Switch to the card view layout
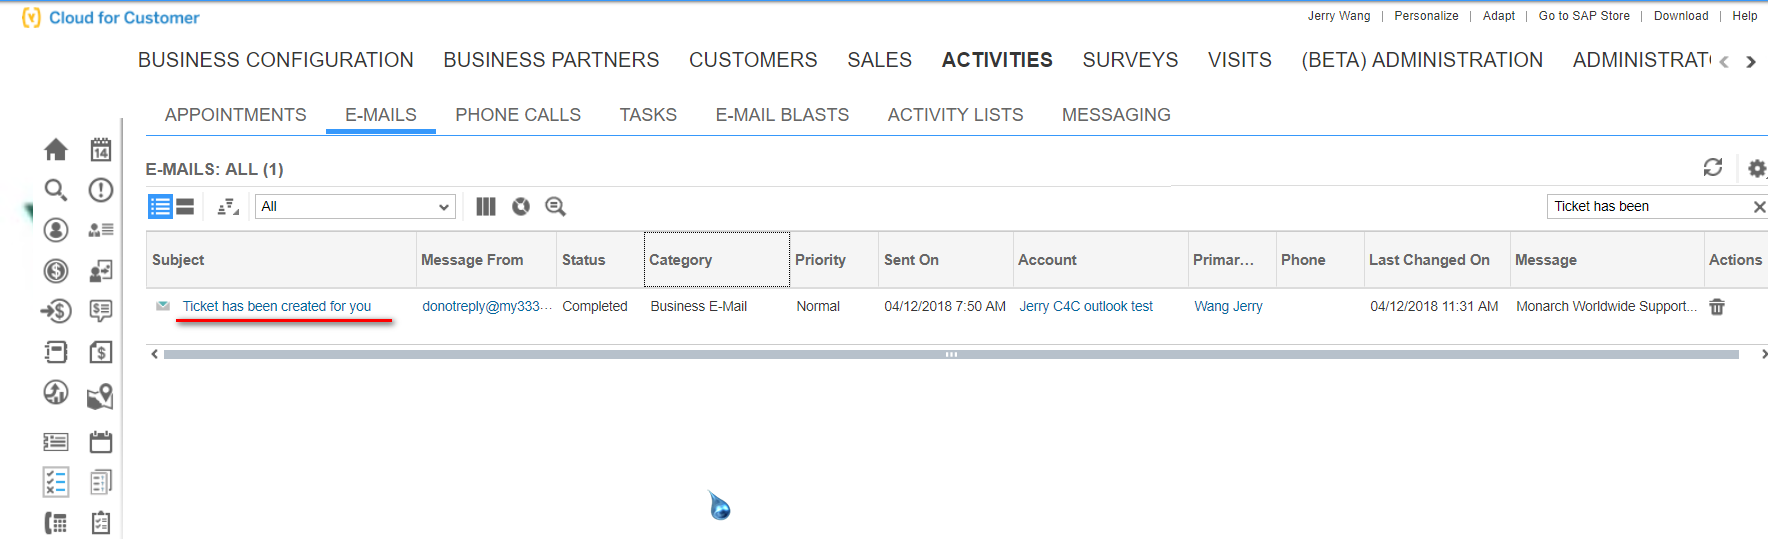 [185, 207]
